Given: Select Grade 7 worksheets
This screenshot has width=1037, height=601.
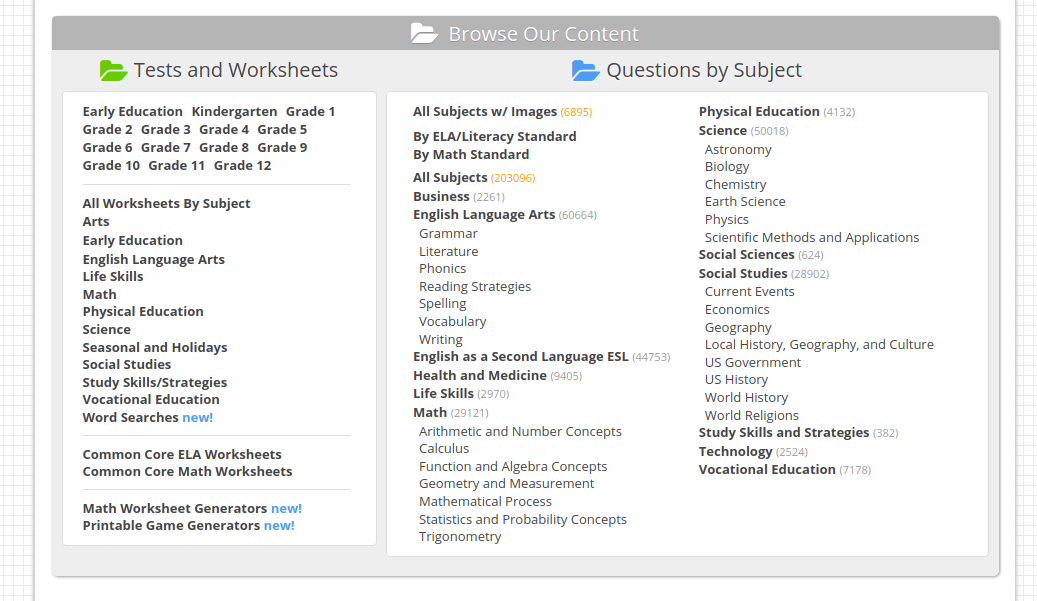Looking at the screenshot, I should [x=166, y=148].
